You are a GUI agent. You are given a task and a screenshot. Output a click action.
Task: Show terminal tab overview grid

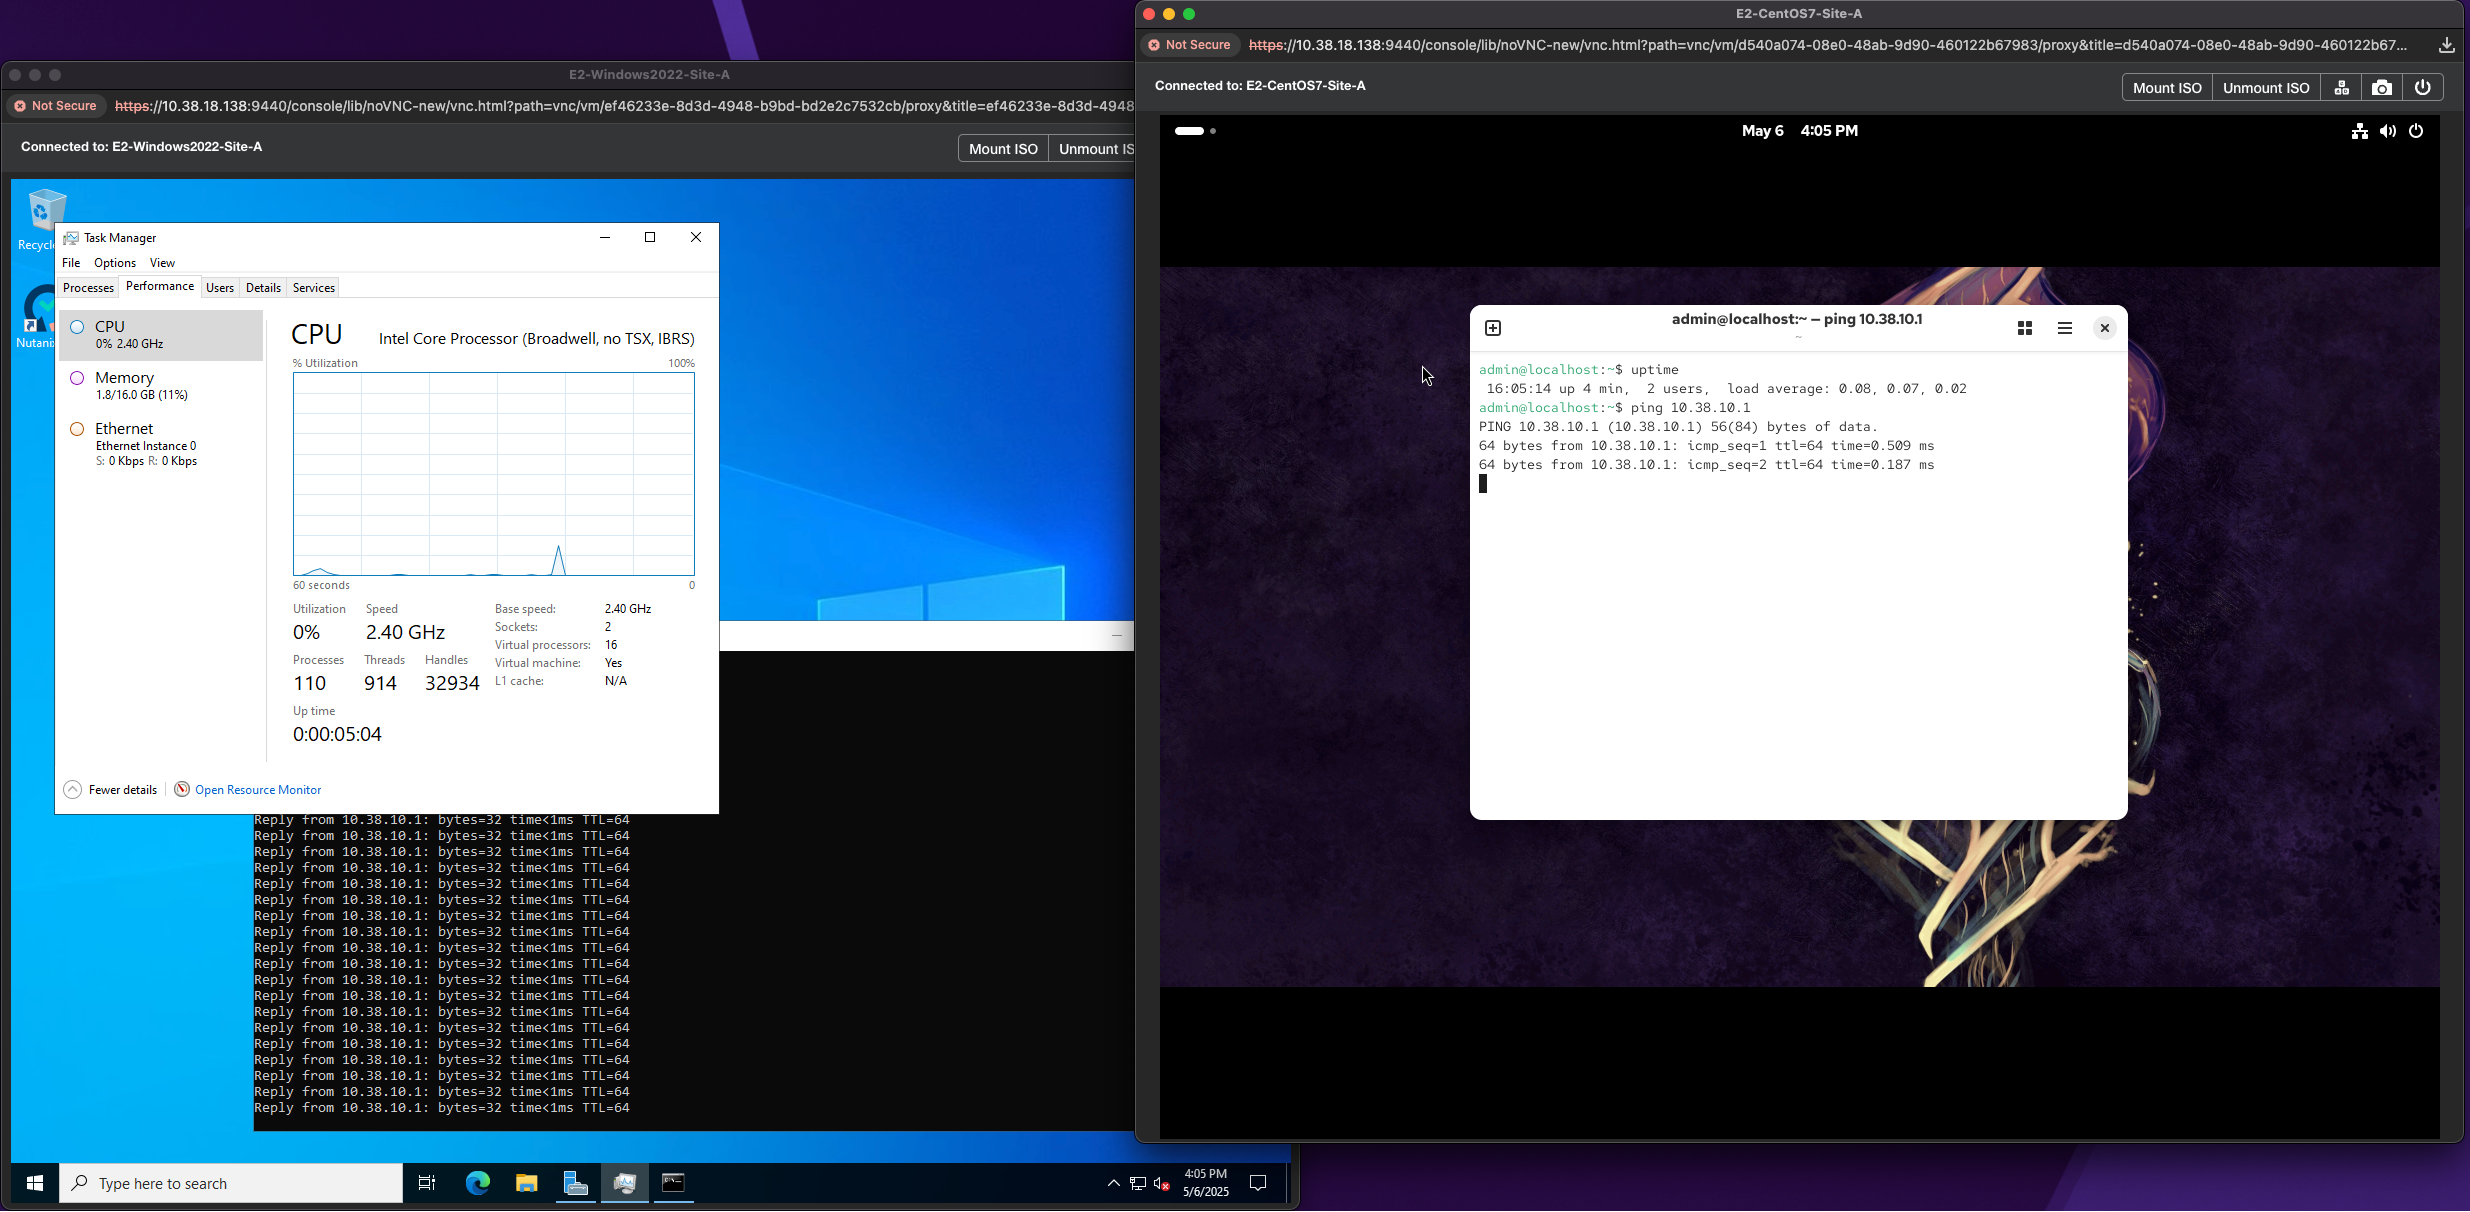(2025, 328)
